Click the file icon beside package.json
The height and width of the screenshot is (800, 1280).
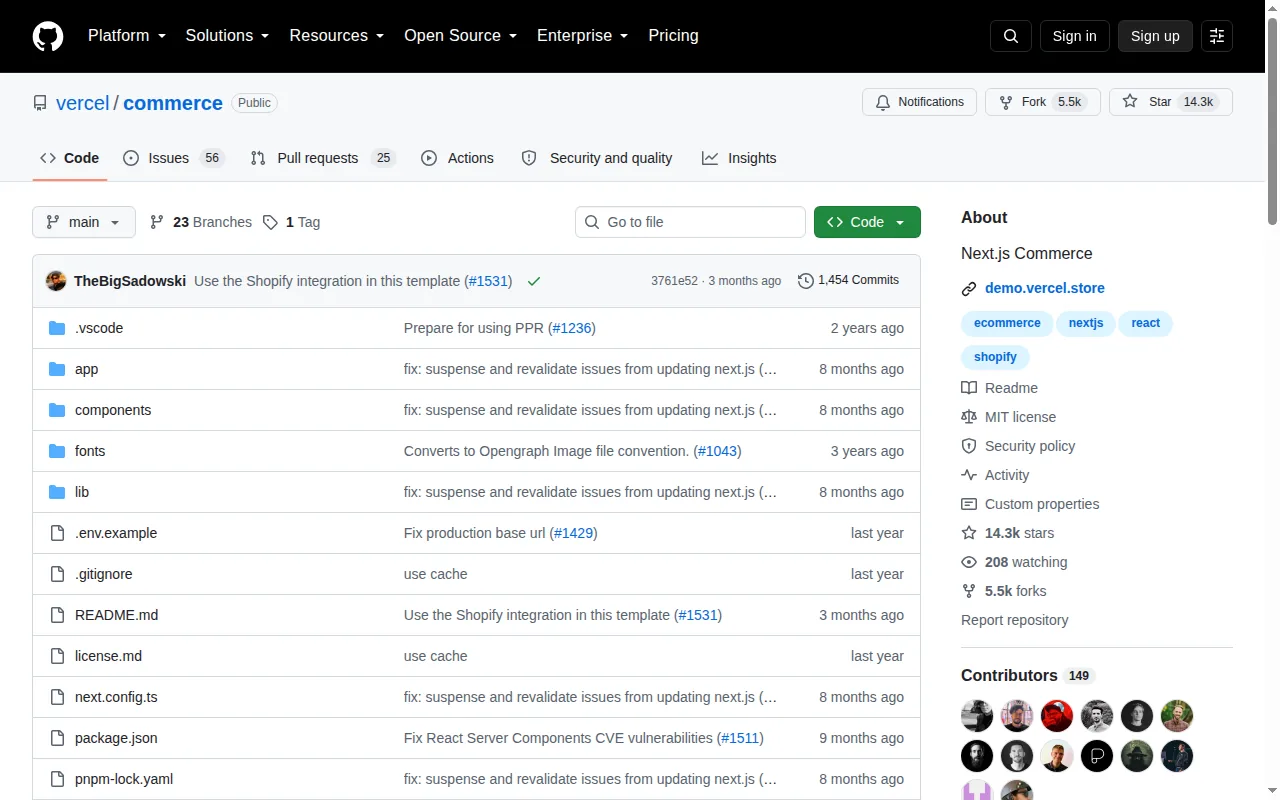pos(57,738)
